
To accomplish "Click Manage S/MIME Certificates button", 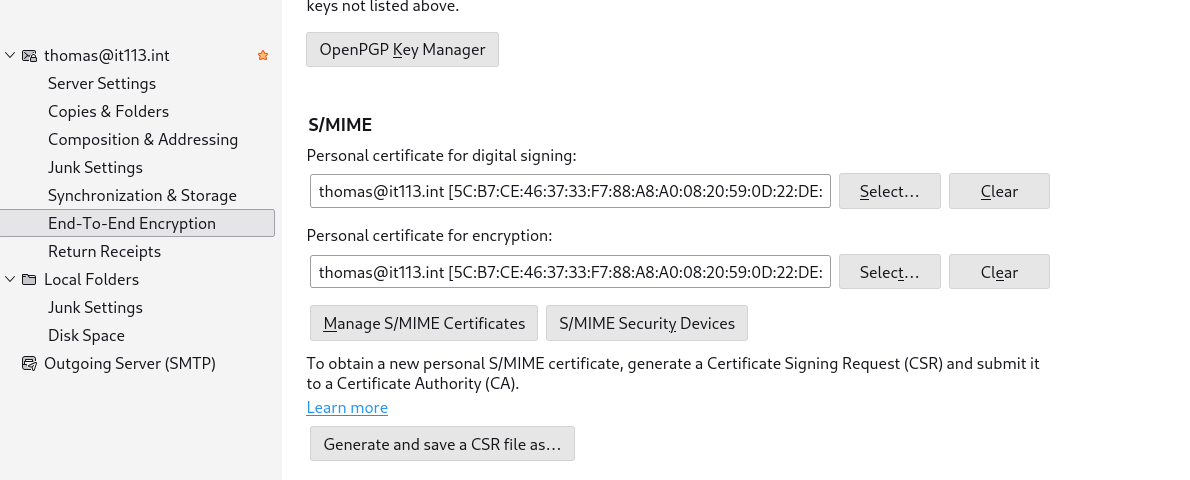I will click(x=424, y=323).
